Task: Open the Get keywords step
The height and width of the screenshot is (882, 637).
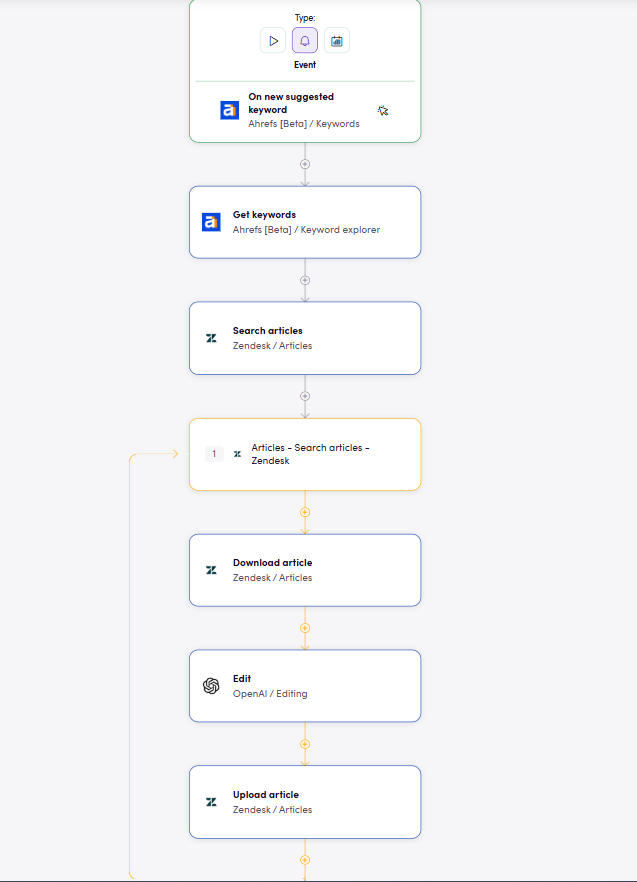Action: tap(305, 222)
